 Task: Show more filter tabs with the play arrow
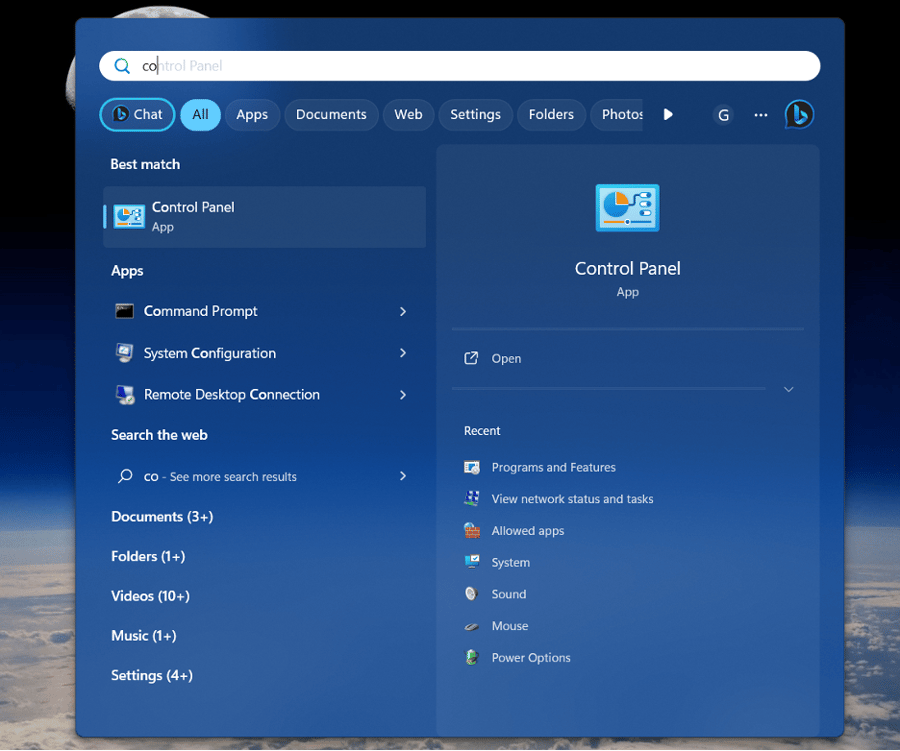click(x=668, y=114)
